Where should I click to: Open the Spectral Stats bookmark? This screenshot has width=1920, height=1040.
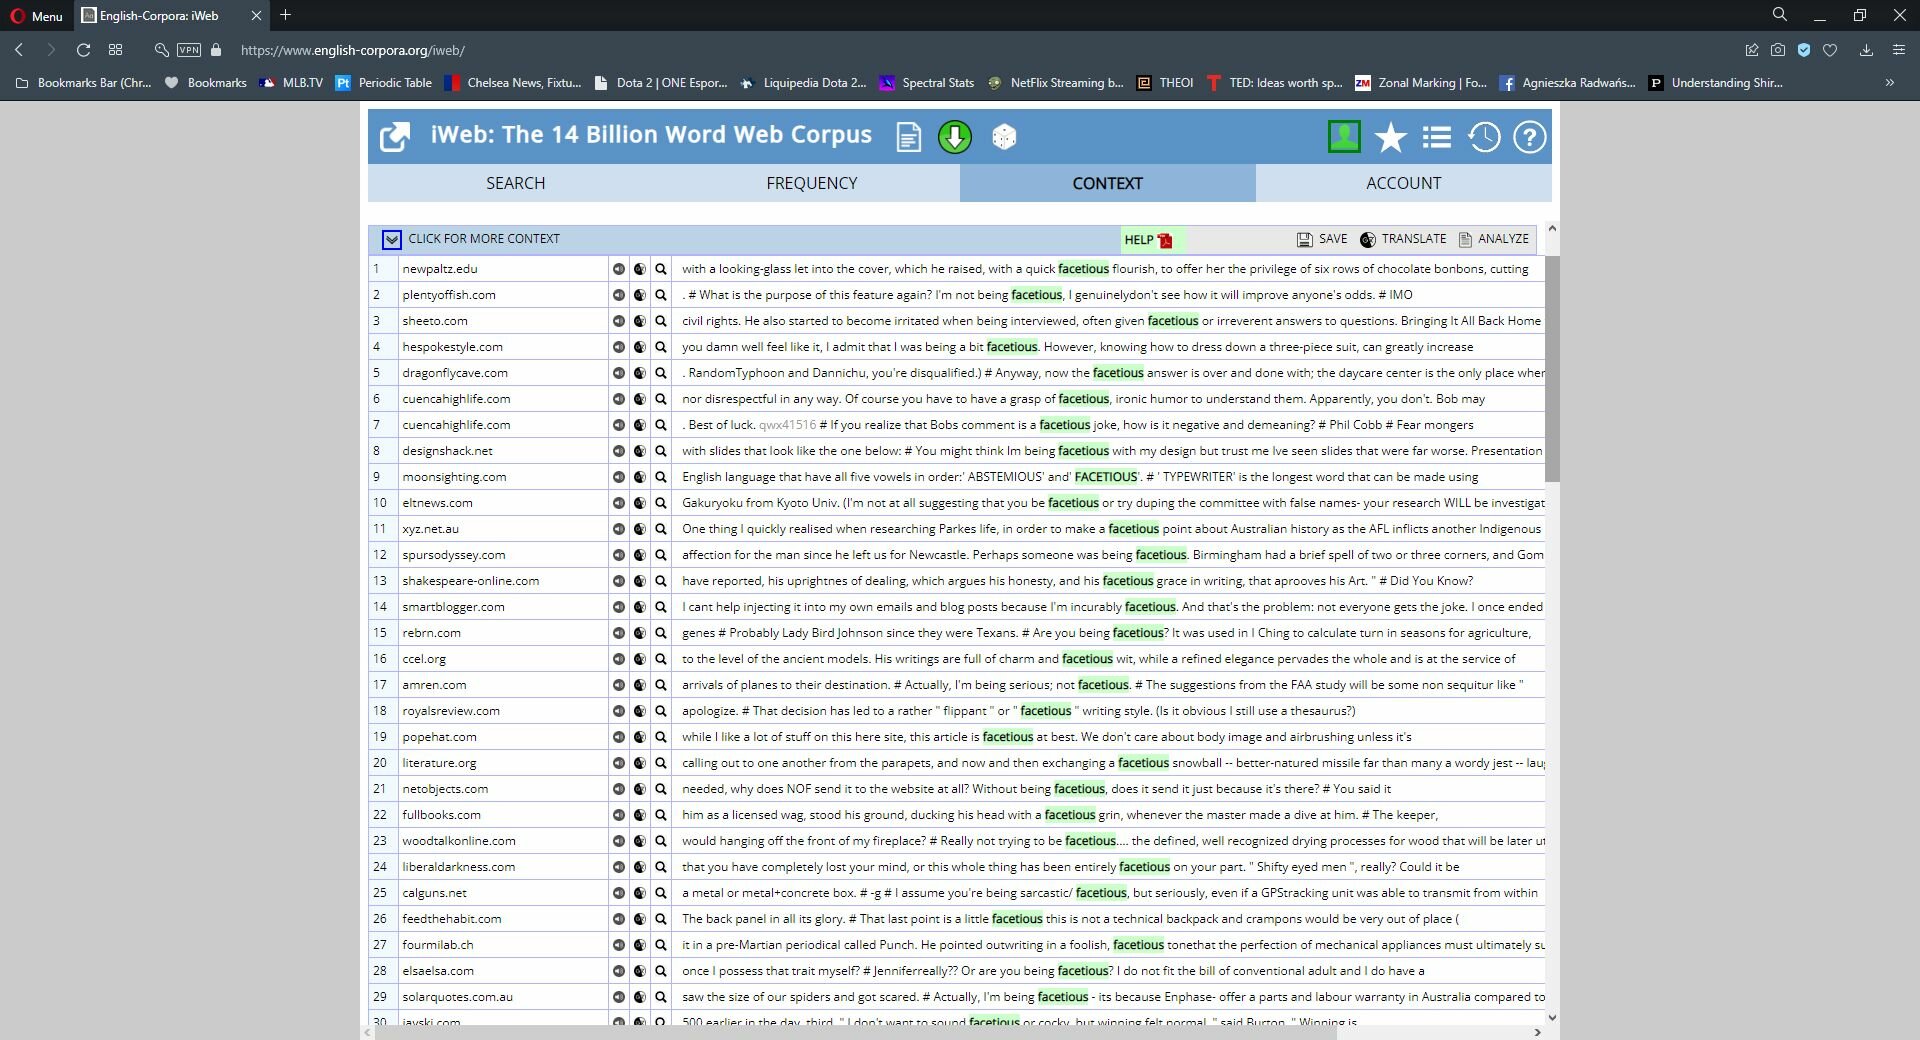(927, 83)
